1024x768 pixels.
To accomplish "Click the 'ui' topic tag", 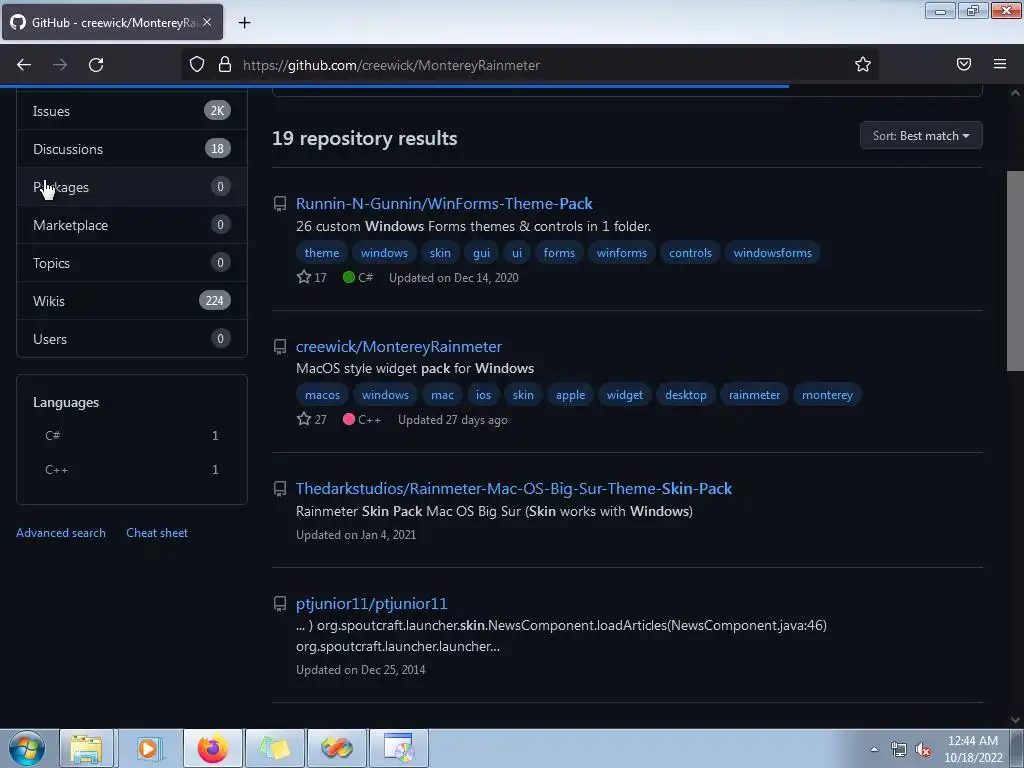I will [x=517, y=253].
